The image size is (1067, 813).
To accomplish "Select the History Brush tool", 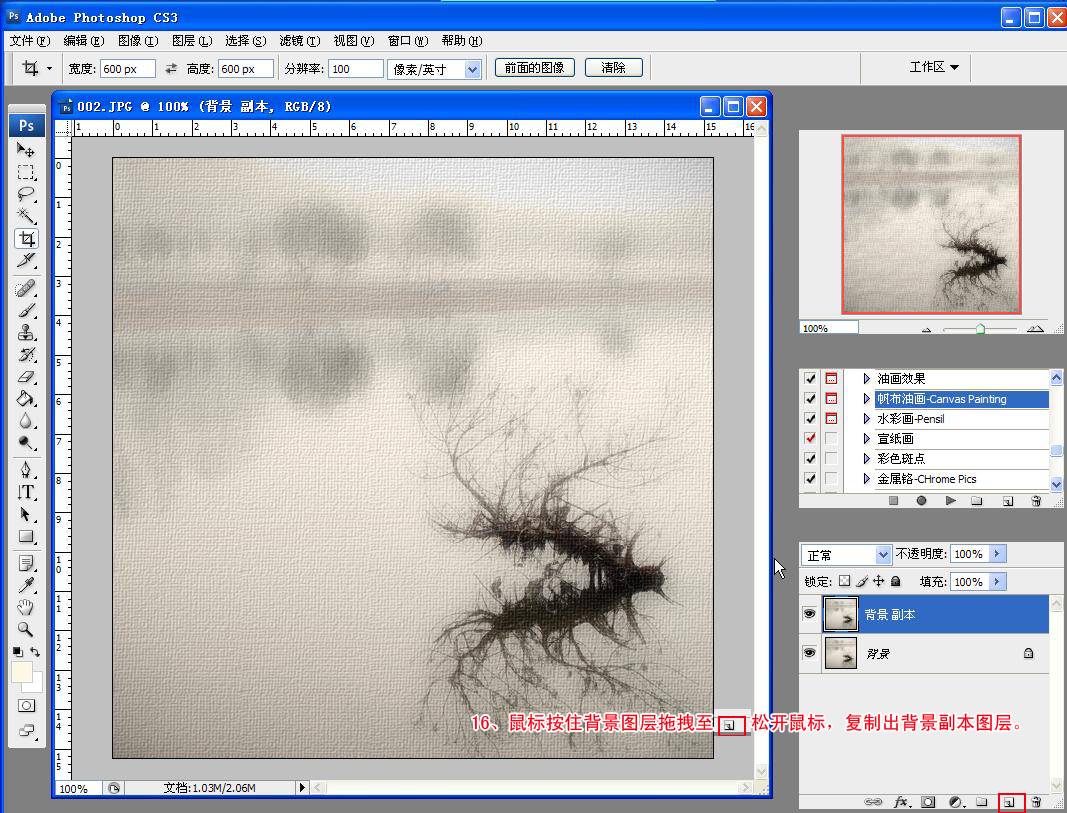I will click(x=26, y=354).
